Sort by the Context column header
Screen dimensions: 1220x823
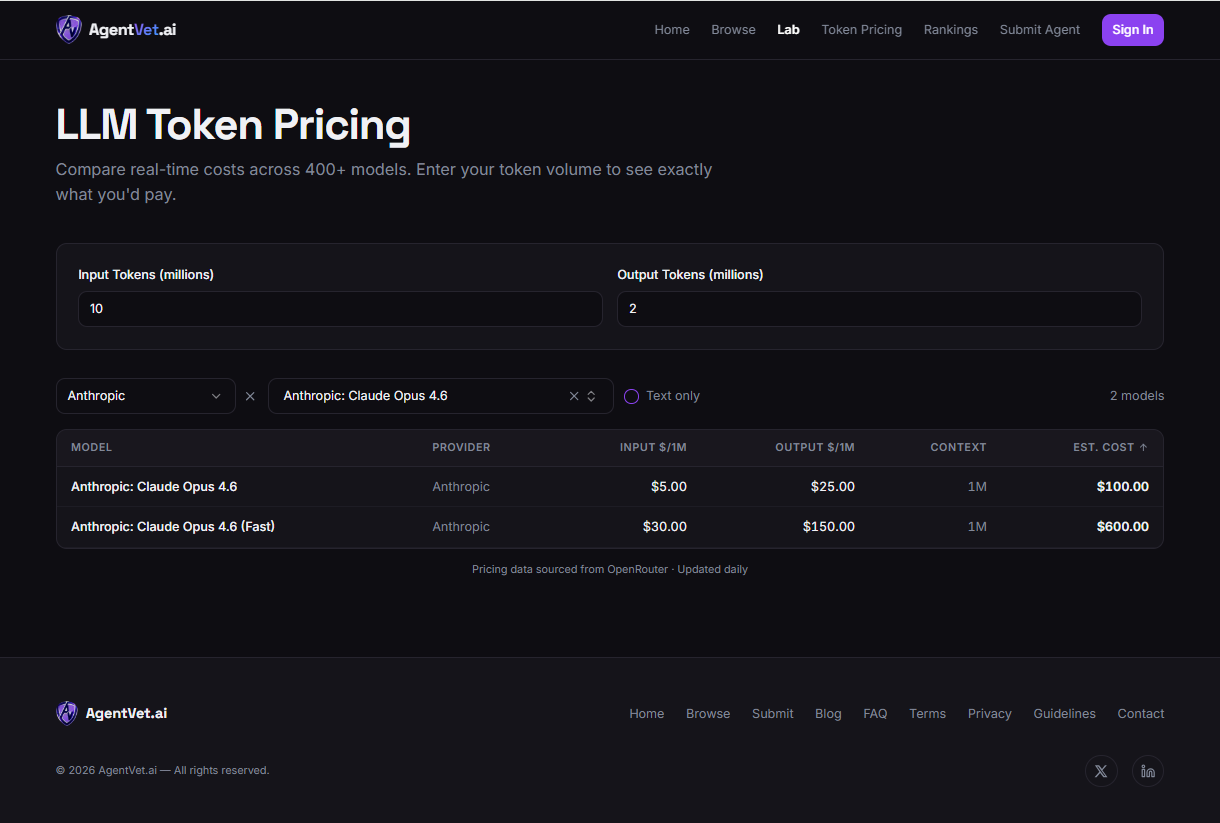pos(958,447)
